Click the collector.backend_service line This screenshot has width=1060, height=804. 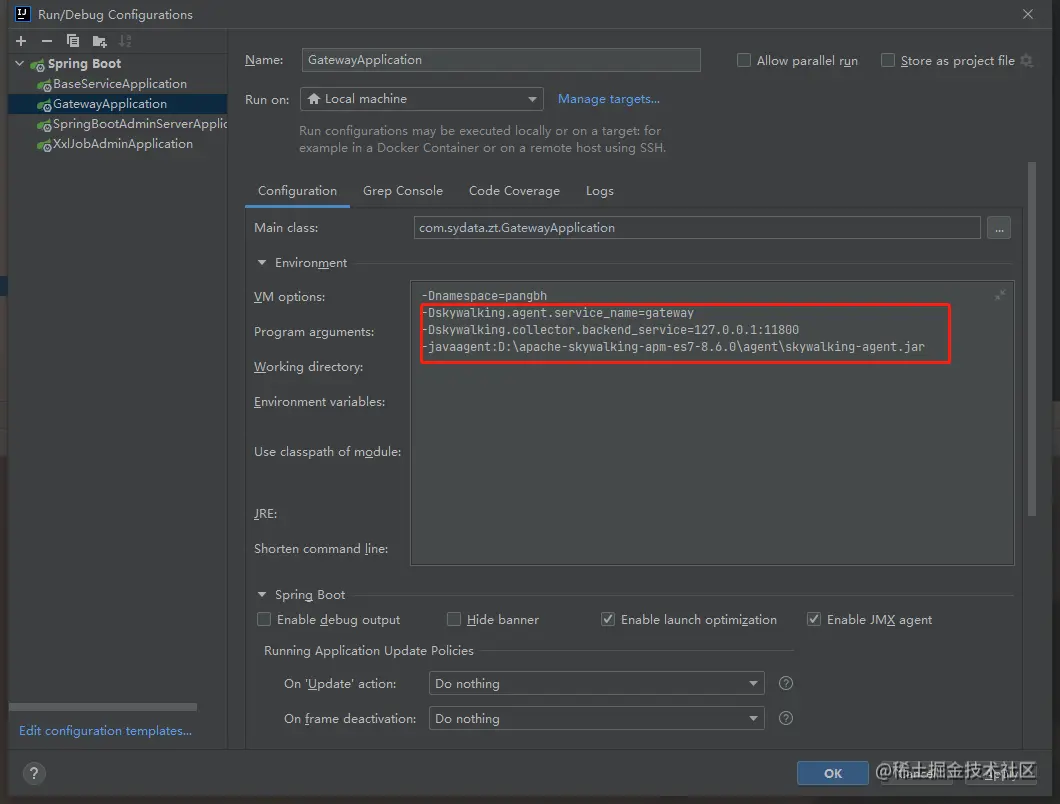coord(610,330)
